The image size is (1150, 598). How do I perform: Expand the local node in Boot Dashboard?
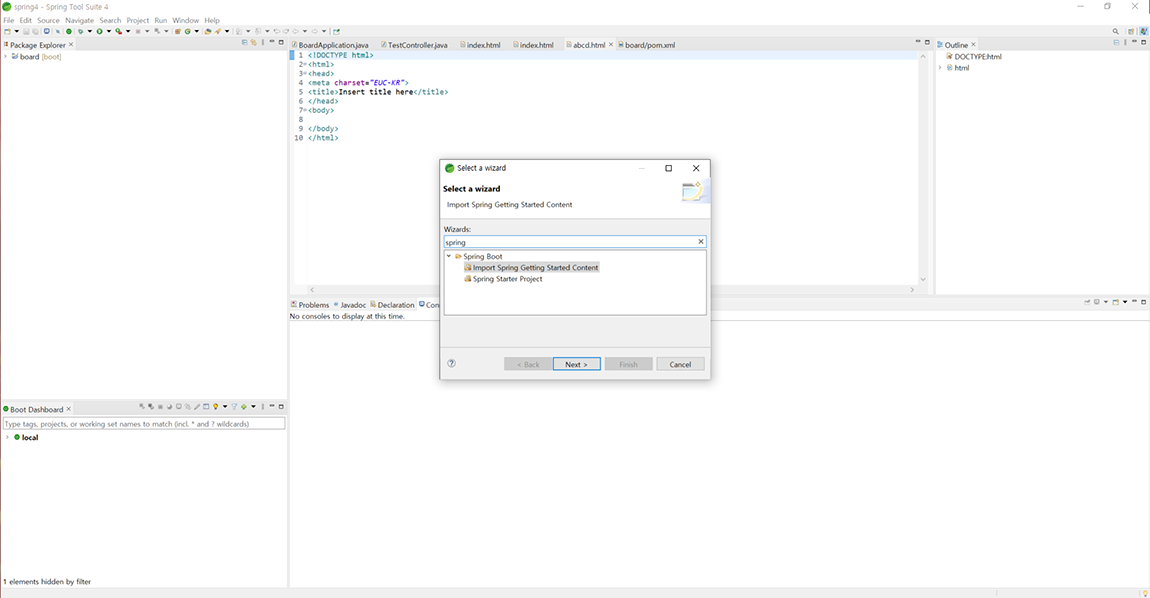click(7, 437)
